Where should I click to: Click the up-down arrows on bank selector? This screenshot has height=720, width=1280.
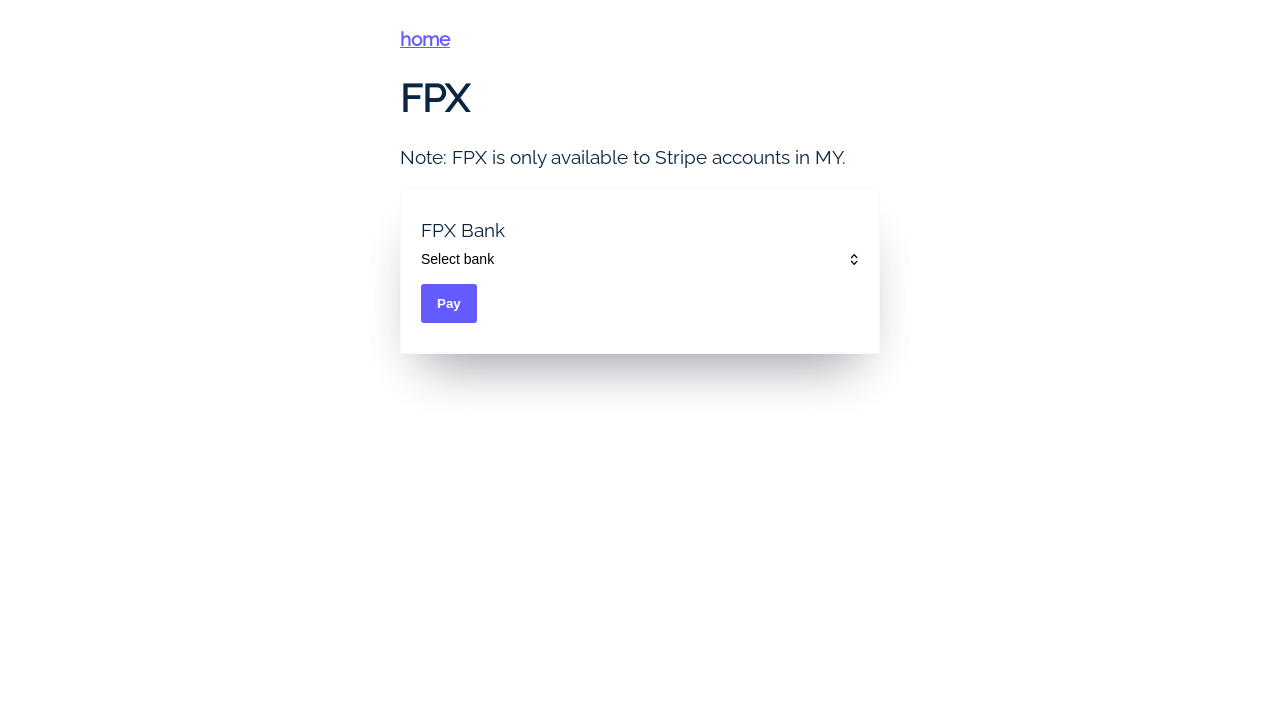(854, 259)
